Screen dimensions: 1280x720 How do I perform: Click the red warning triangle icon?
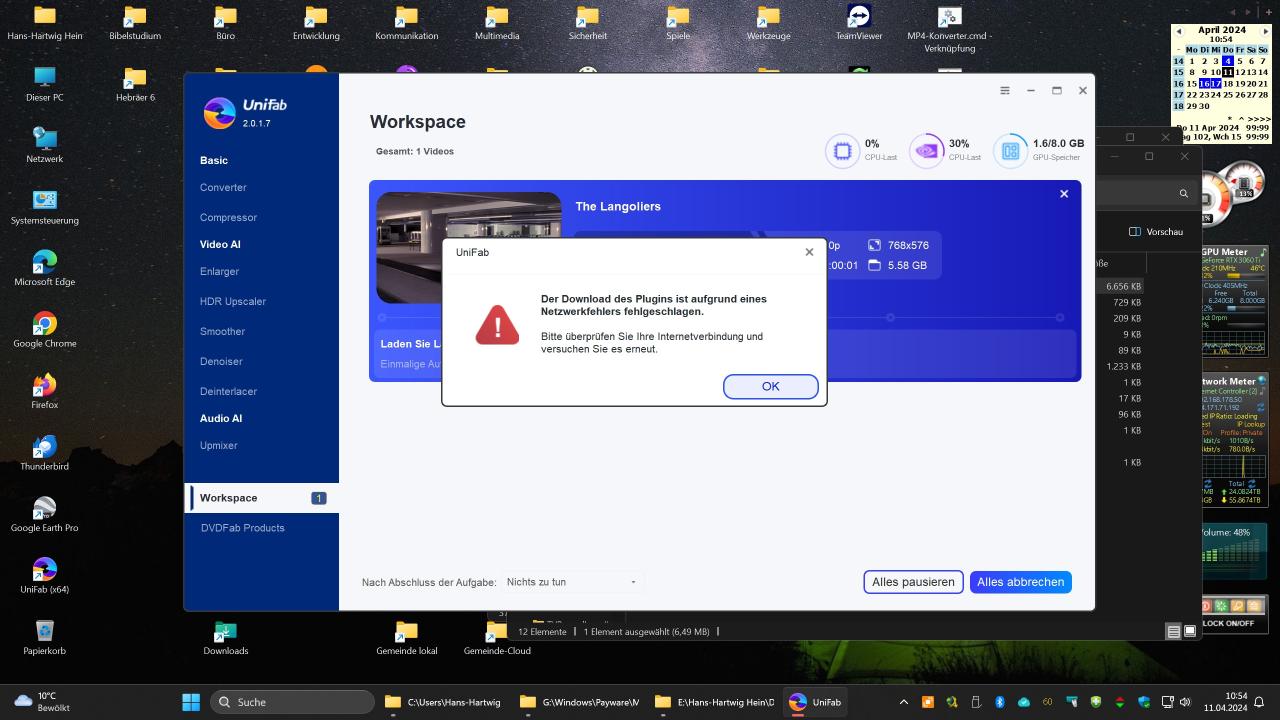tap(497, 324)
